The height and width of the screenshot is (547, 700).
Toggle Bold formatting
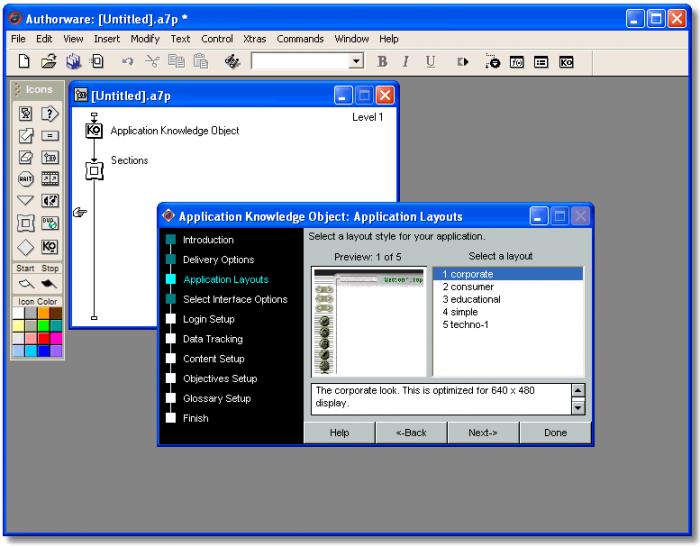coord(382,62)
